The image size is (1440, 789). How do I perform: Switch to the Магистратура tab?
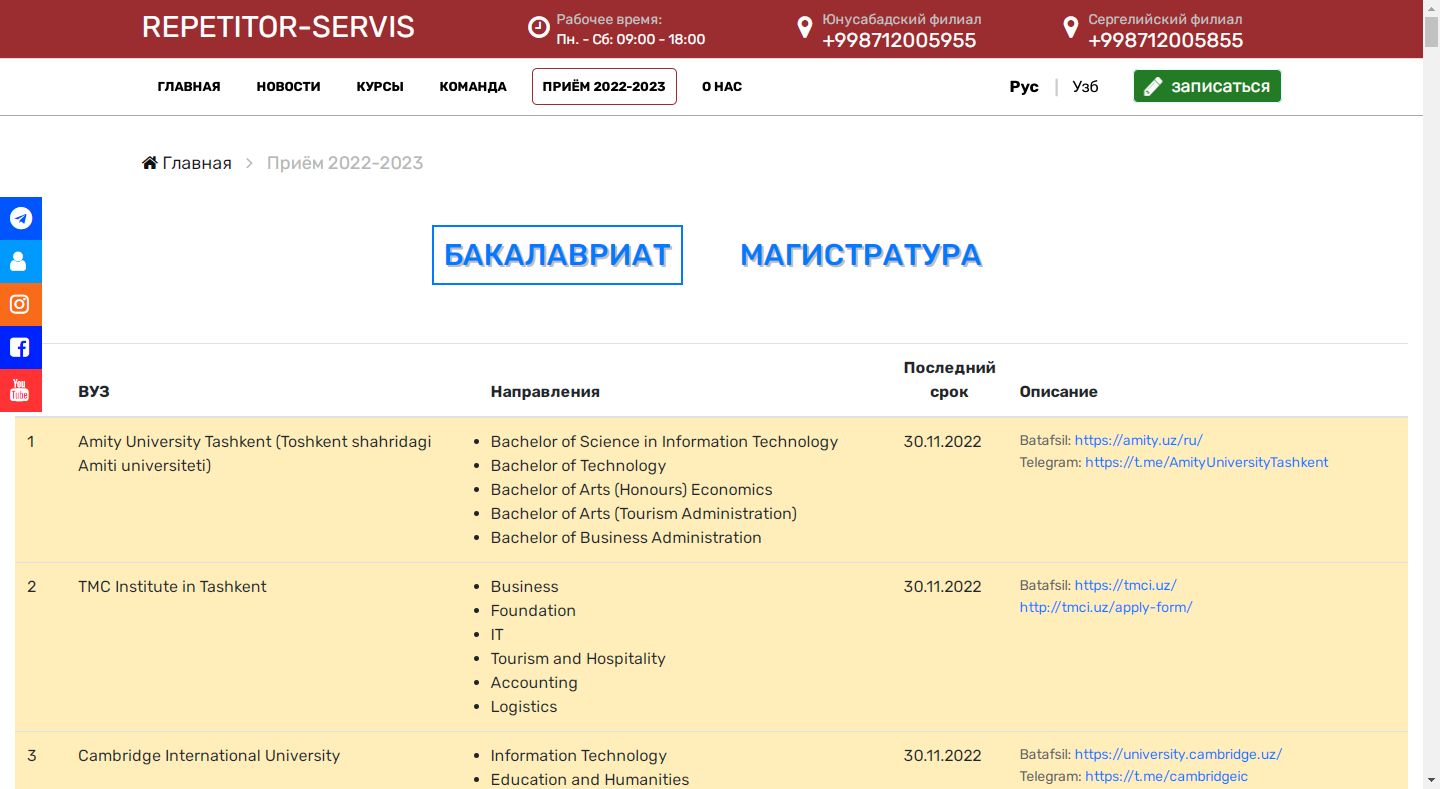tap(860, 255)
